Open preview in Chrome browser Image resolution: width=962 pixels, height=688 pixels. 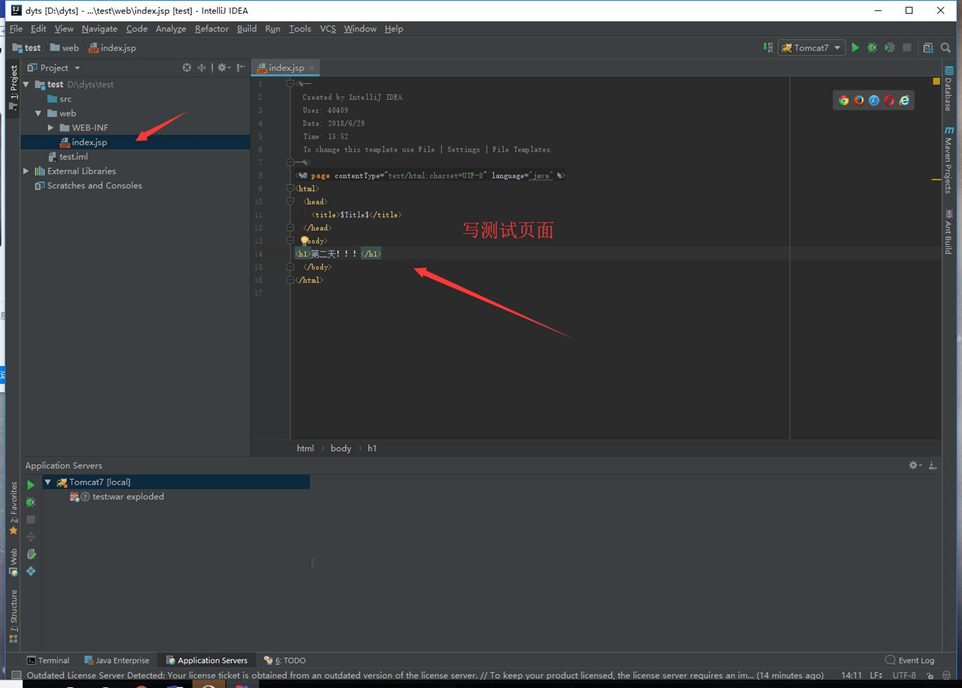click(844, 100)
